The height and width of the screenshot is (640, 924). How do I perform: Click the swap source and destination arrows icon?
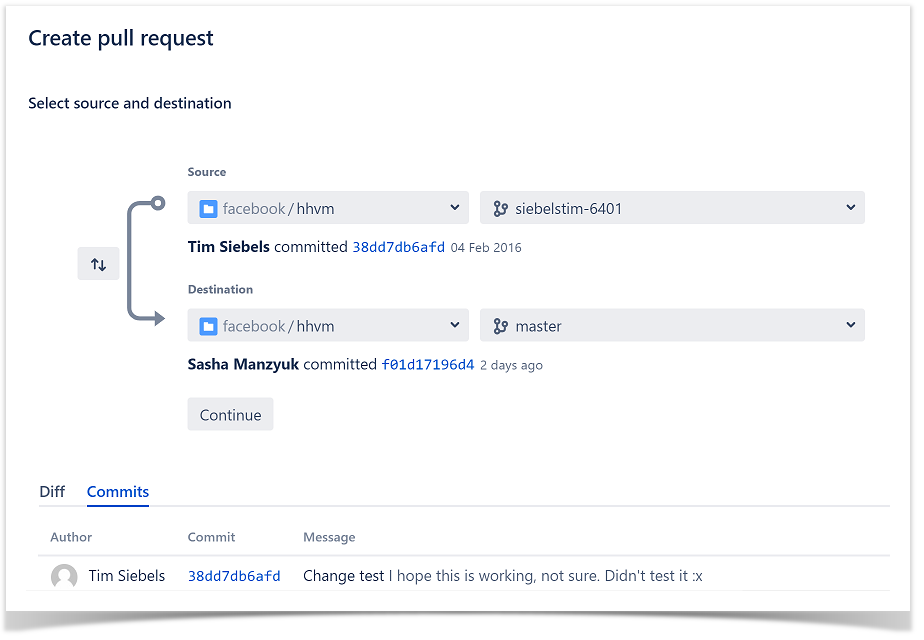pyautogui.click(x=98, y=263)
